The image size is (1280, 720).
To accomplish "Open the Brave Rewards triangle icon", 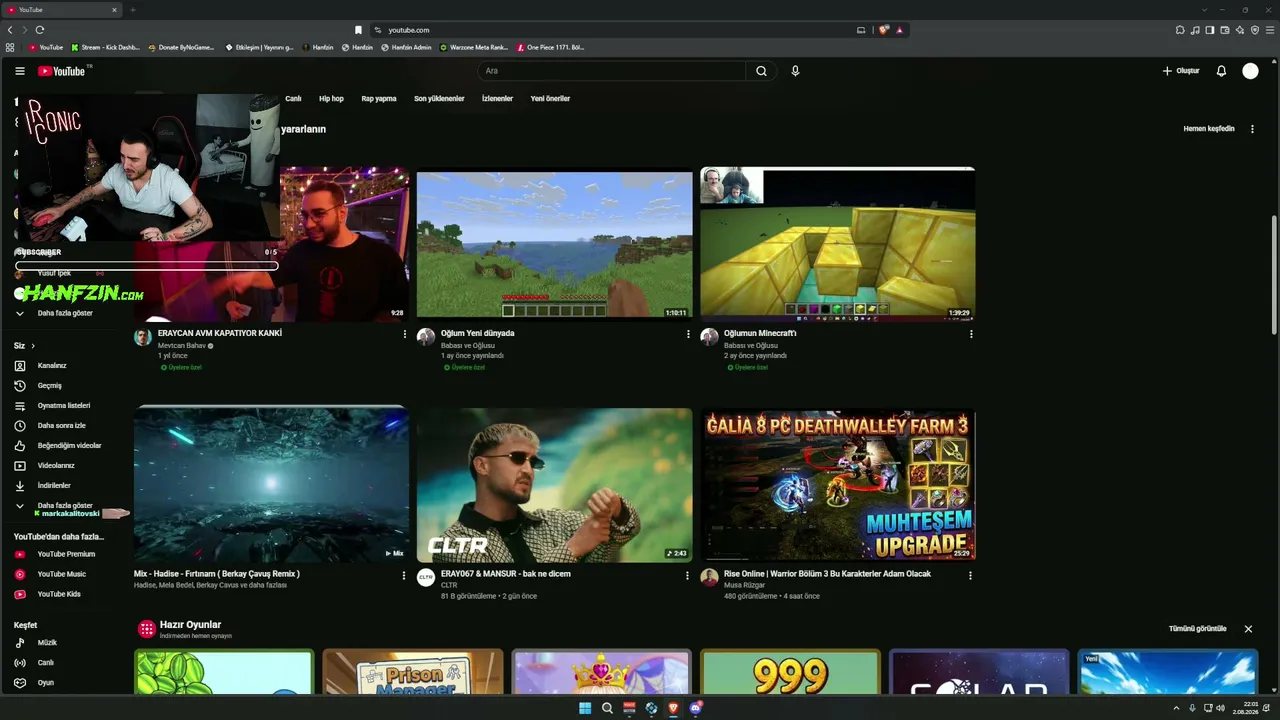I will (899, 30).
